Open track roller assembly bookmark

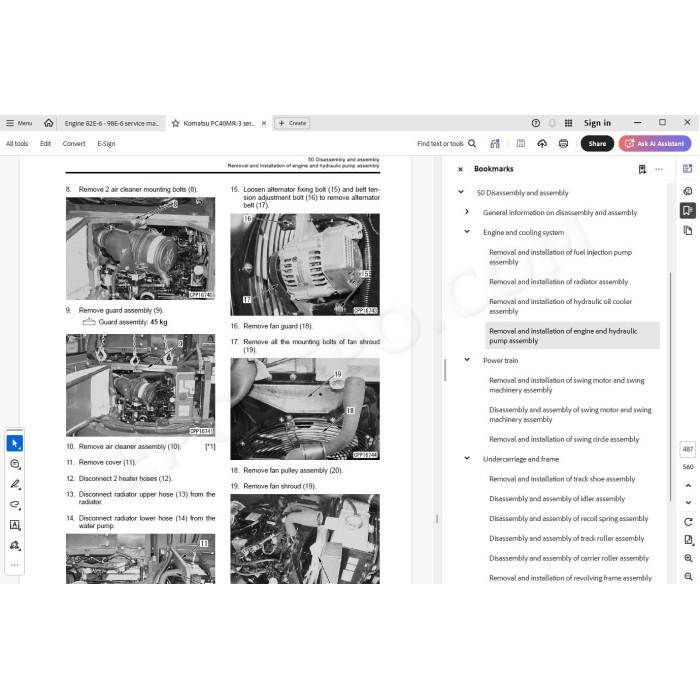tap(567, 538)
